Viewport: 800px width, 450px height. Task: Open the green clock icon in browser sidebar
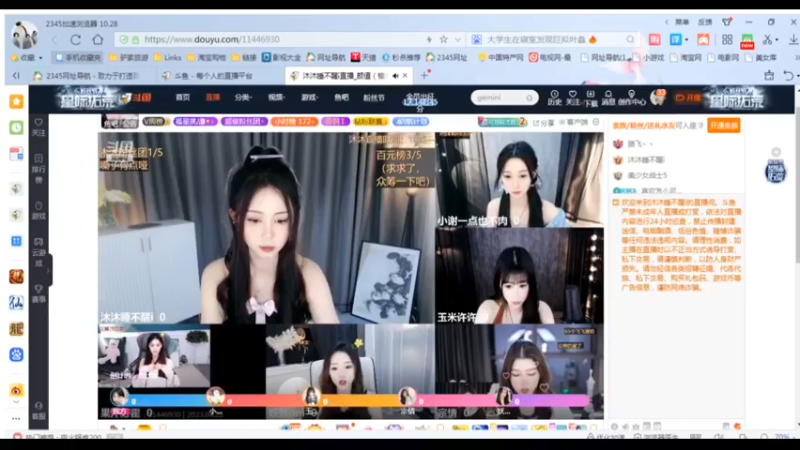pos(16,127)
